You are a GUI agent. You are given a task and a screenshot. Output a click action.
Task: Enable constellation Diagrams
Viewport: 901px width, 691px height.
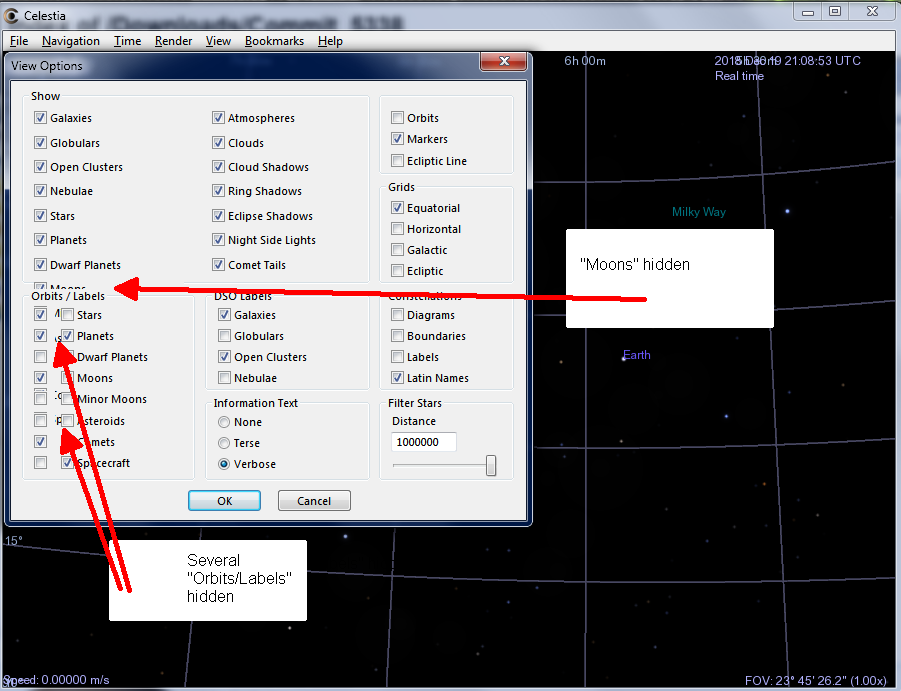pyautogui.click(x=397, y=315)
